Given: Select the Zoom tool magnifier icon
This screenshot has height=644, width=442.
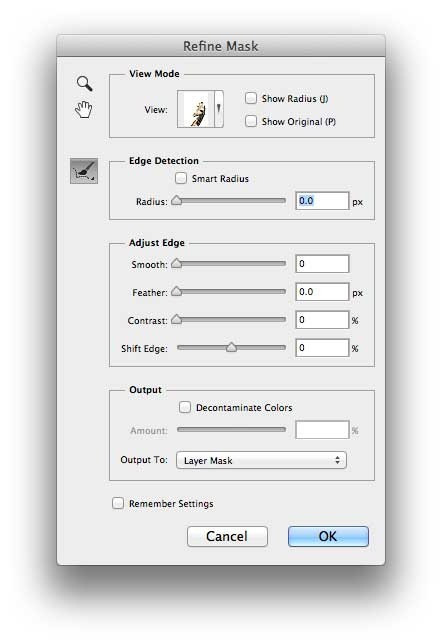Looking at the screenshot, I should click(x=85, y=83).
